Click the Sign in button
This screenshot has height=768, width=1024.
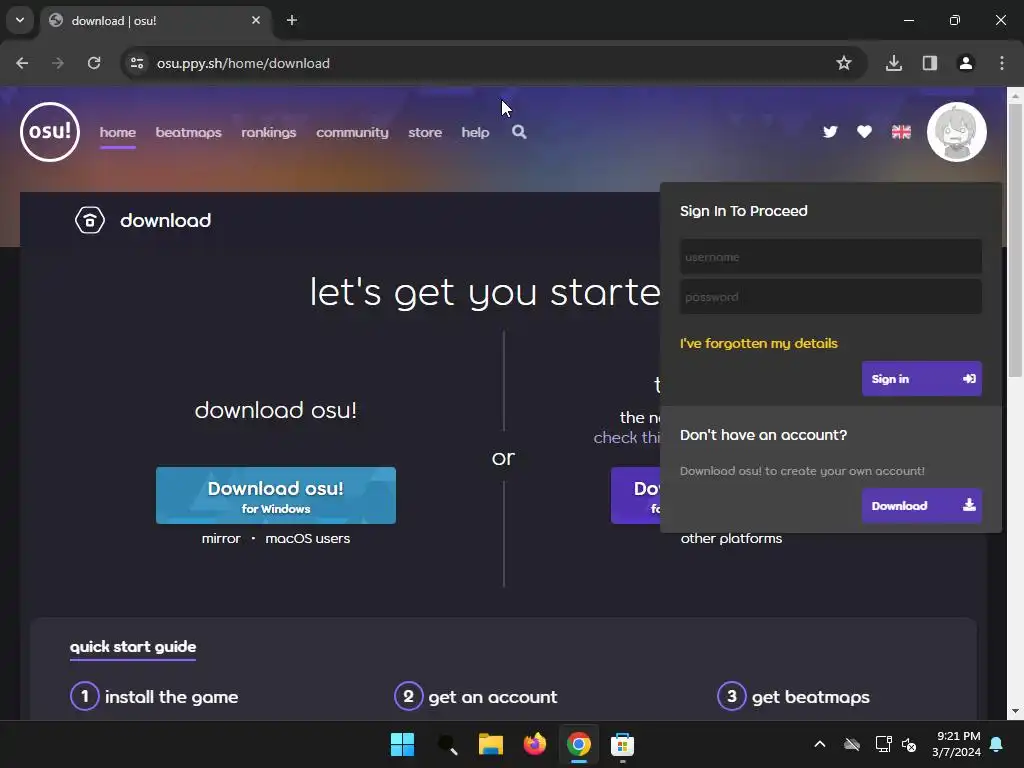point(921,379)
